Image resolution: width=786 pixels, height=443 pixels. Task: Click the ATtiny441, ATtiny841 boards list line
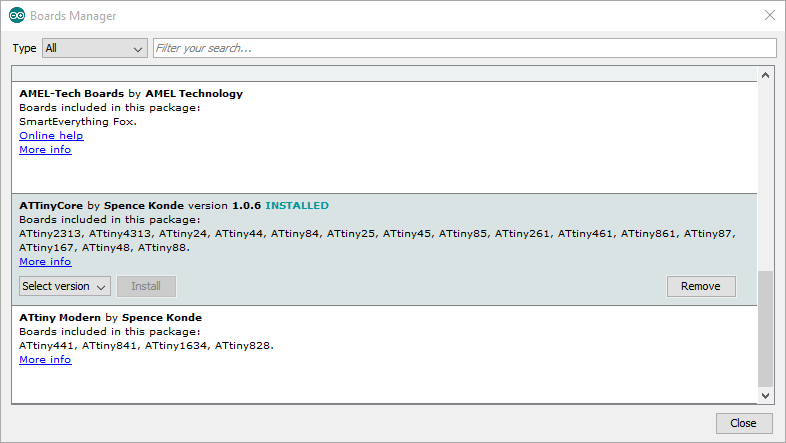click(146, 346)
